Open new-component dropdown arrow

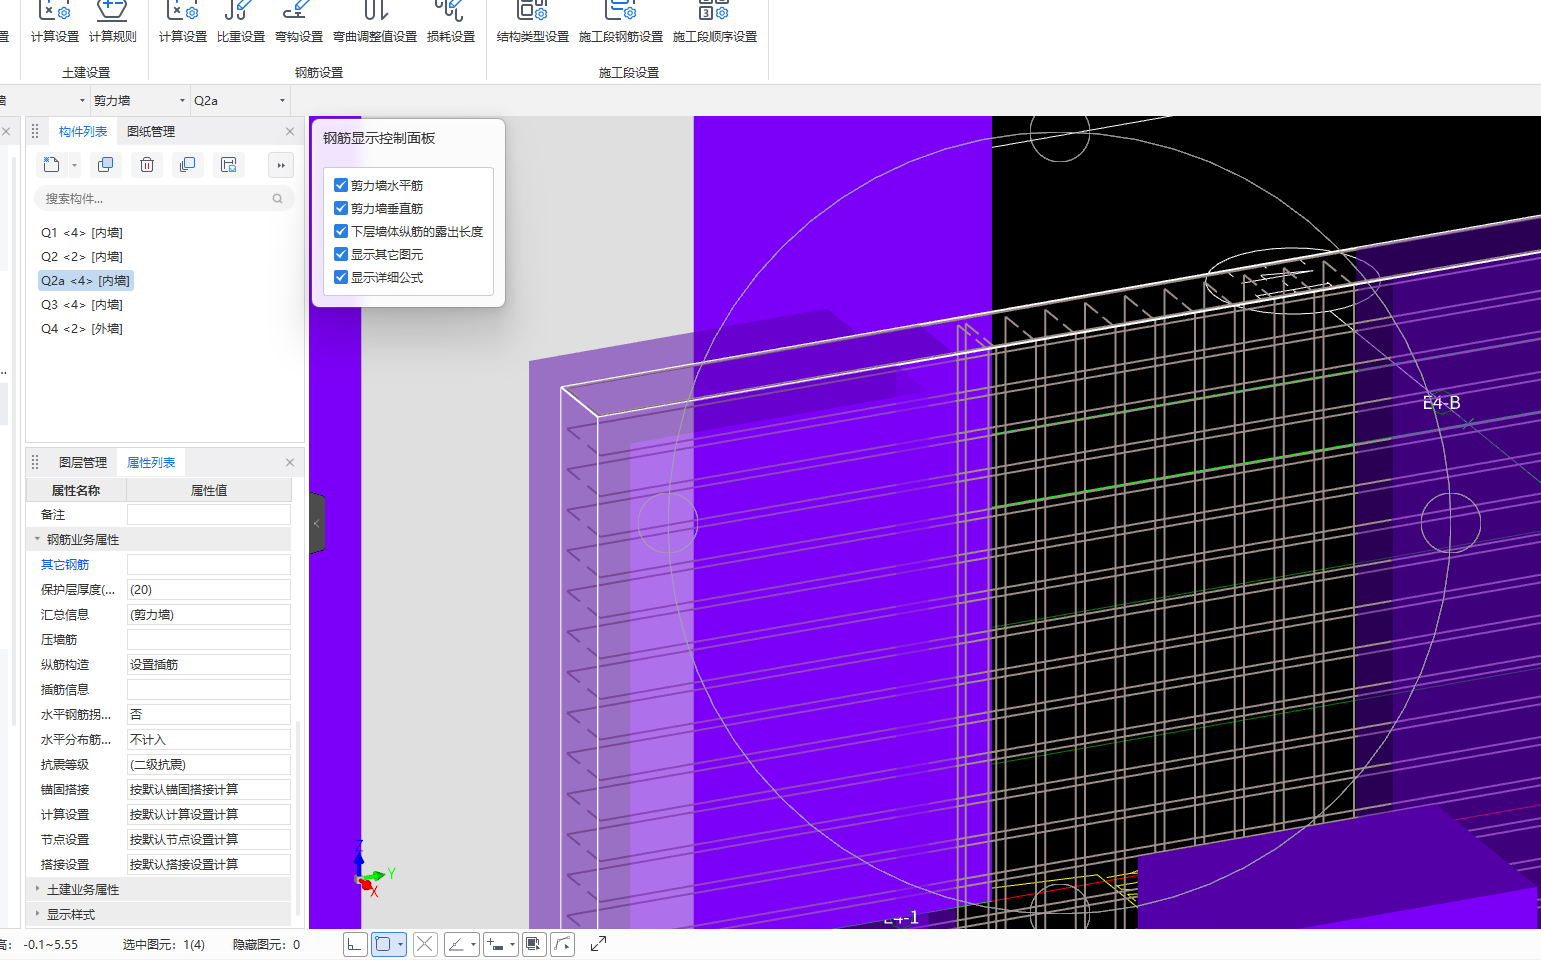[74, 166]
